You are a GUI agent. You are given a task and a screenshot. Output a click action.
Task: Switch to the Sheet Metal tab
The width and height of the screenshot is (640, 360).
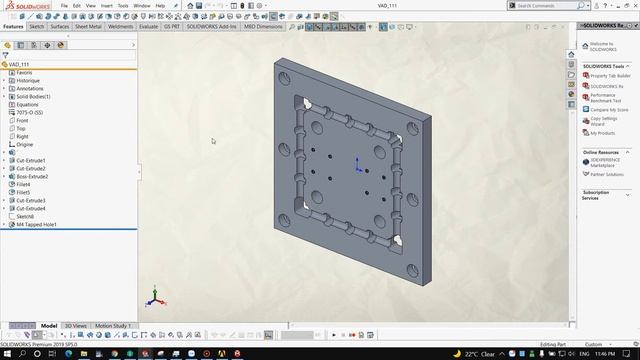[88, 27]
